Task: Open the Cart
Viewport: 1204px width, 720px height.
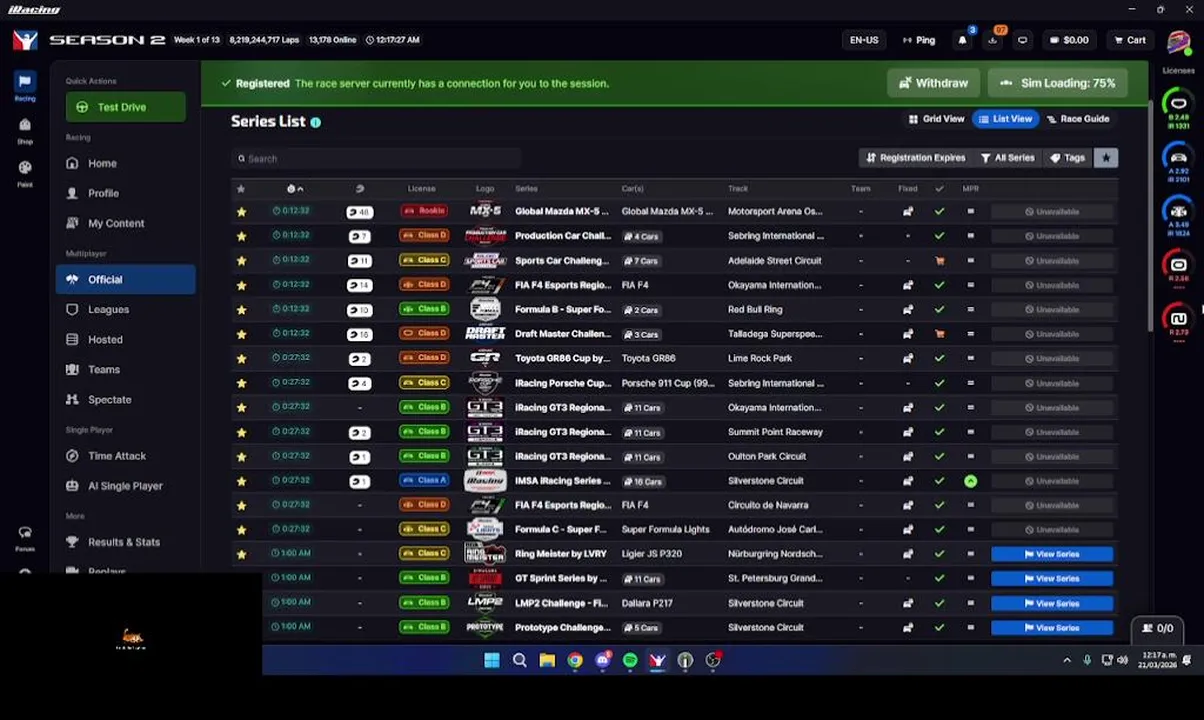Action: (1129, 40)
